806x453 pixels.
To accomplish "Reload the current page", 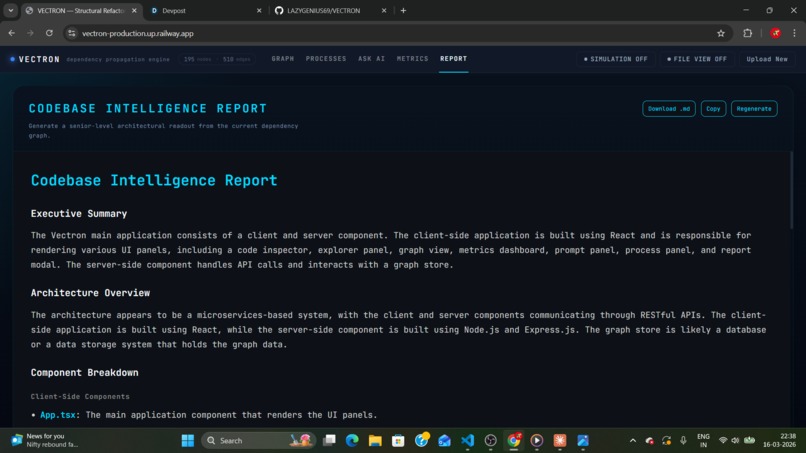I will pos(49,33).
